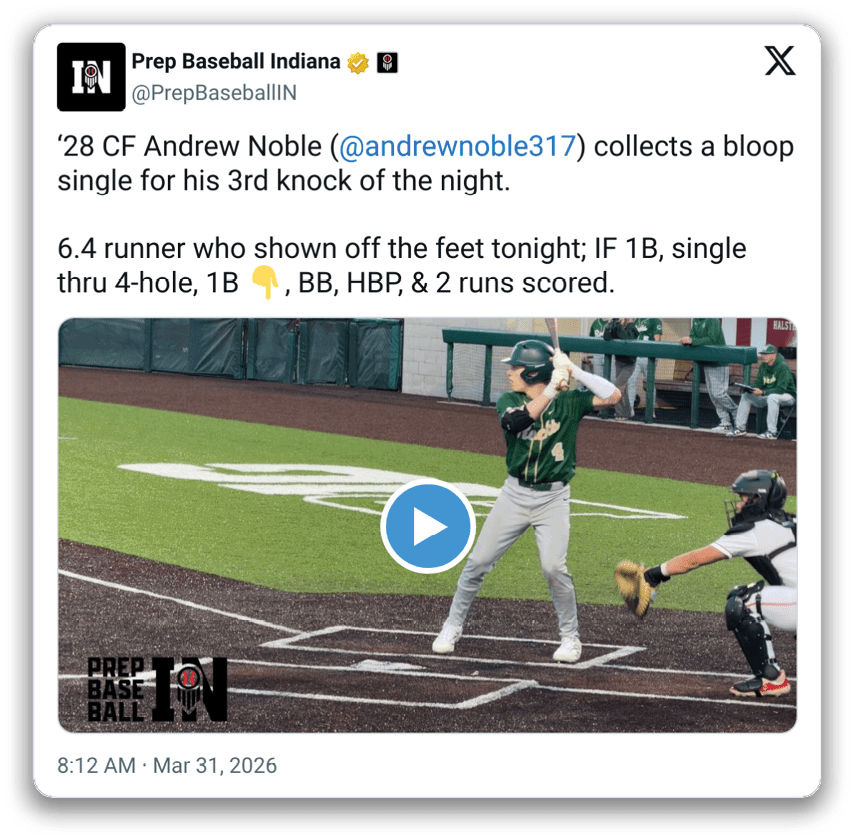Click the '6.4 runner' paragraph text
Viewport: 854px width, 840px height.
click(x=401, y=266)
